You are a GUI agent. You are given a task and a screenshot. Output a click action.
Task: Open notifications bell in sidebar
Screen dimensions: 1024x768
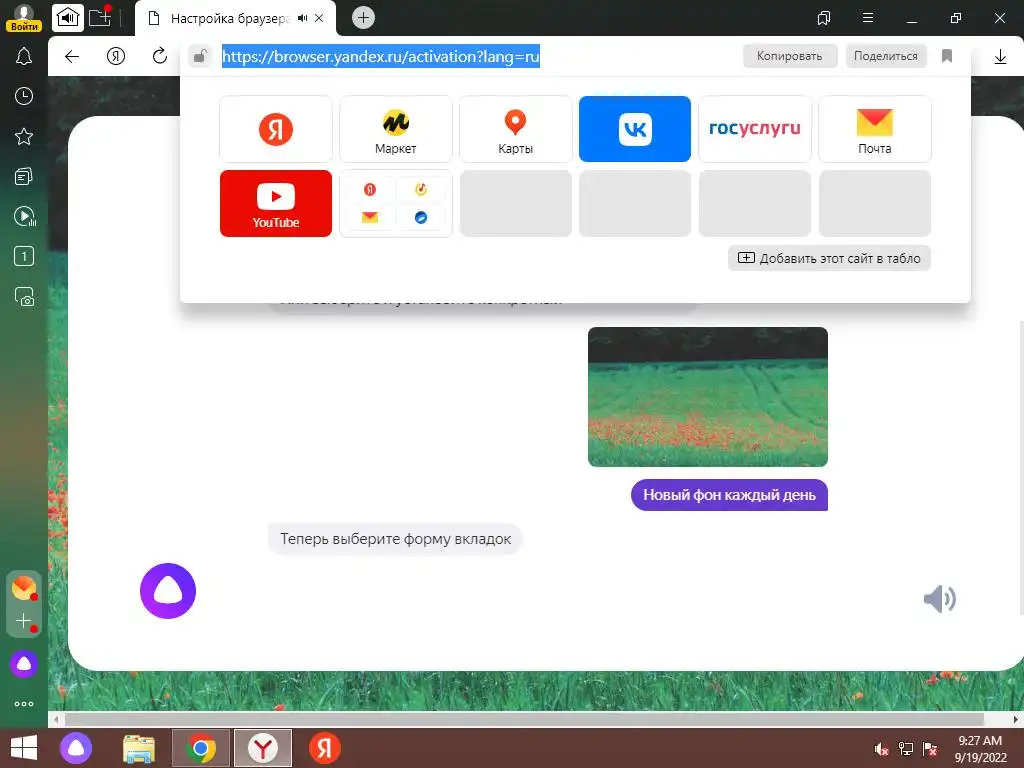24,57
